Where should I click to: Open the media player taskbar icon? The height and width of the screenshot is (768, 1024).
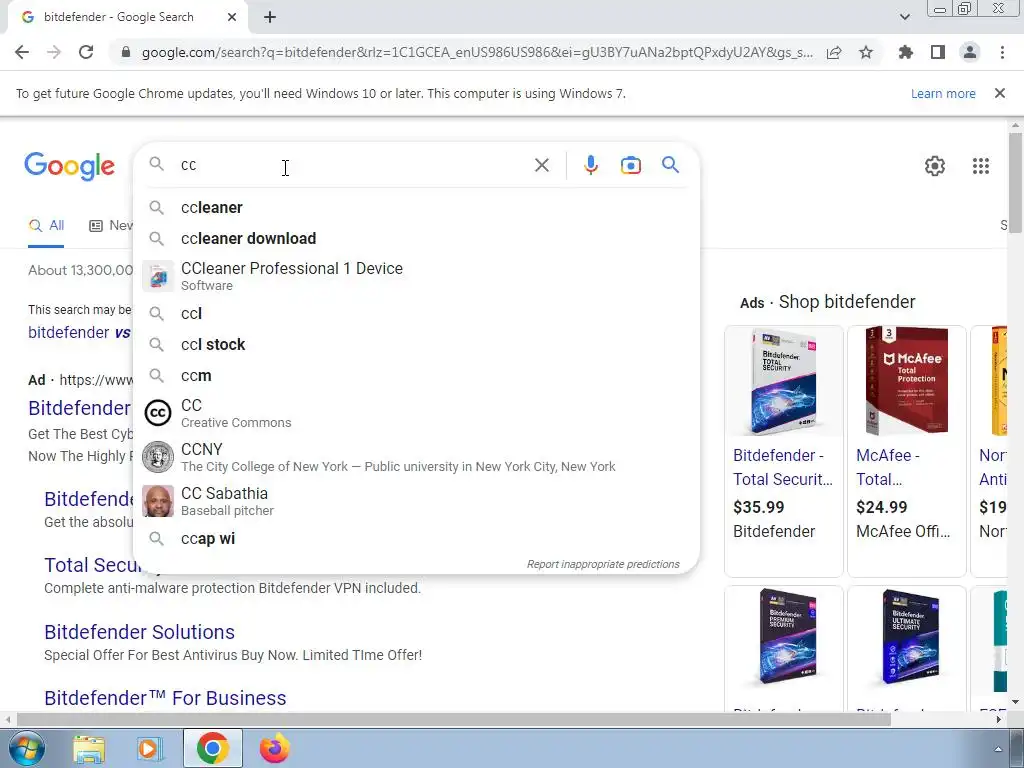(x=149, y=748)
